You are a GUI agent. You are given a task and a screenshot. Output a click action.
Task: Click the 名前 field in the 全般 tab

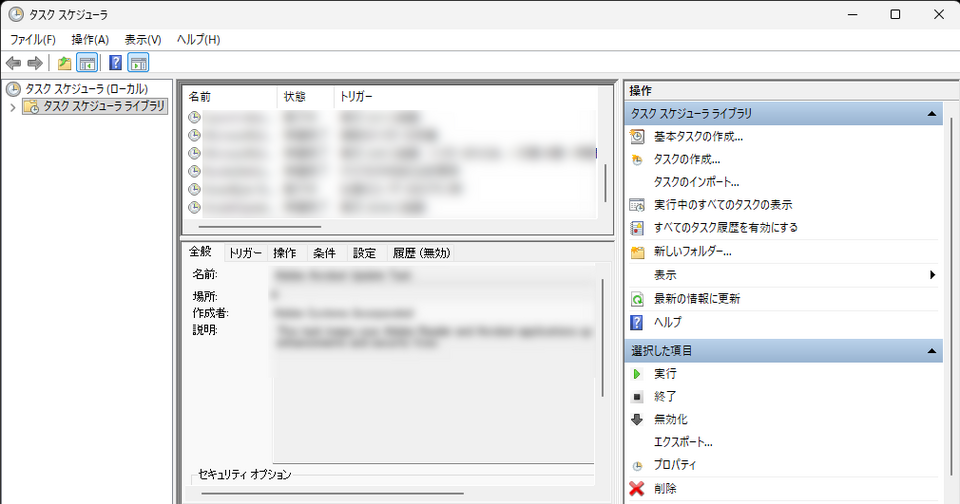pos(434,275)
